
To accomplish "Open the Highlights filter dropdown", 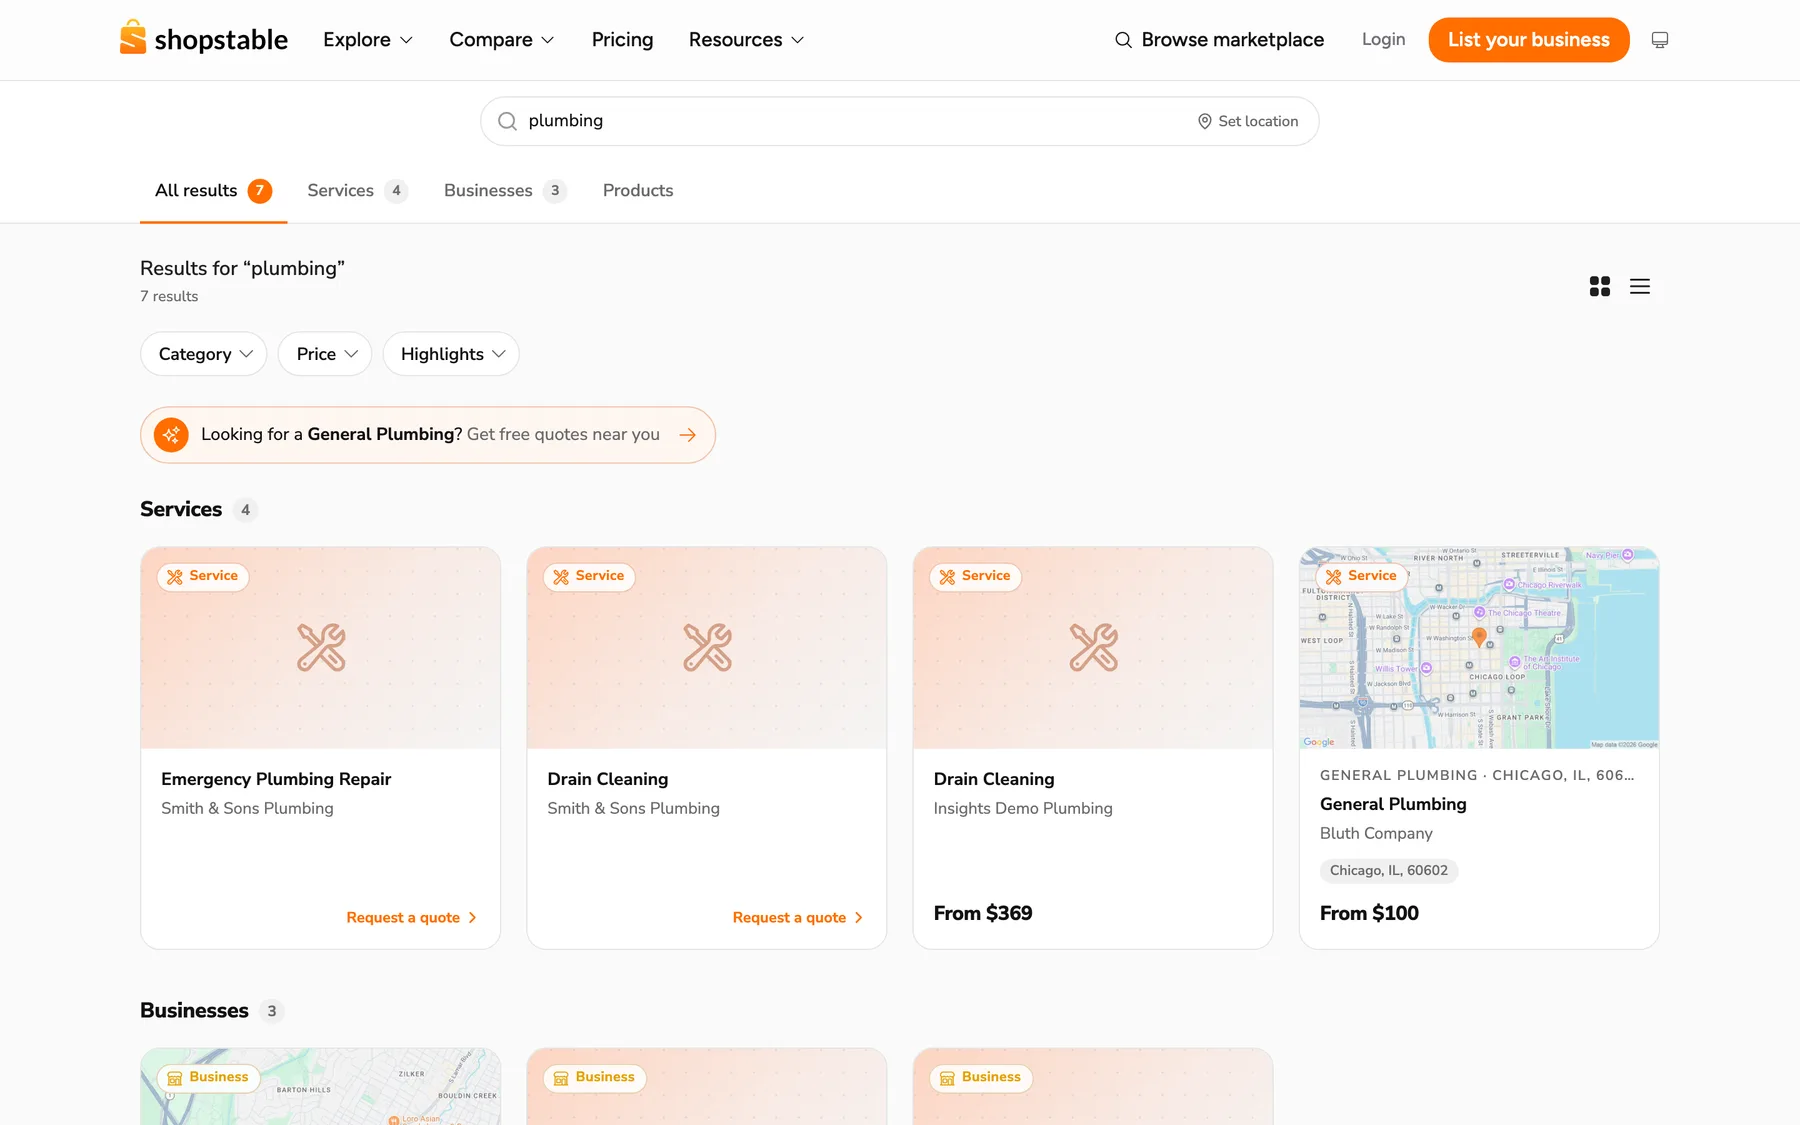I will pyautogui.click(x=451, y=354).
